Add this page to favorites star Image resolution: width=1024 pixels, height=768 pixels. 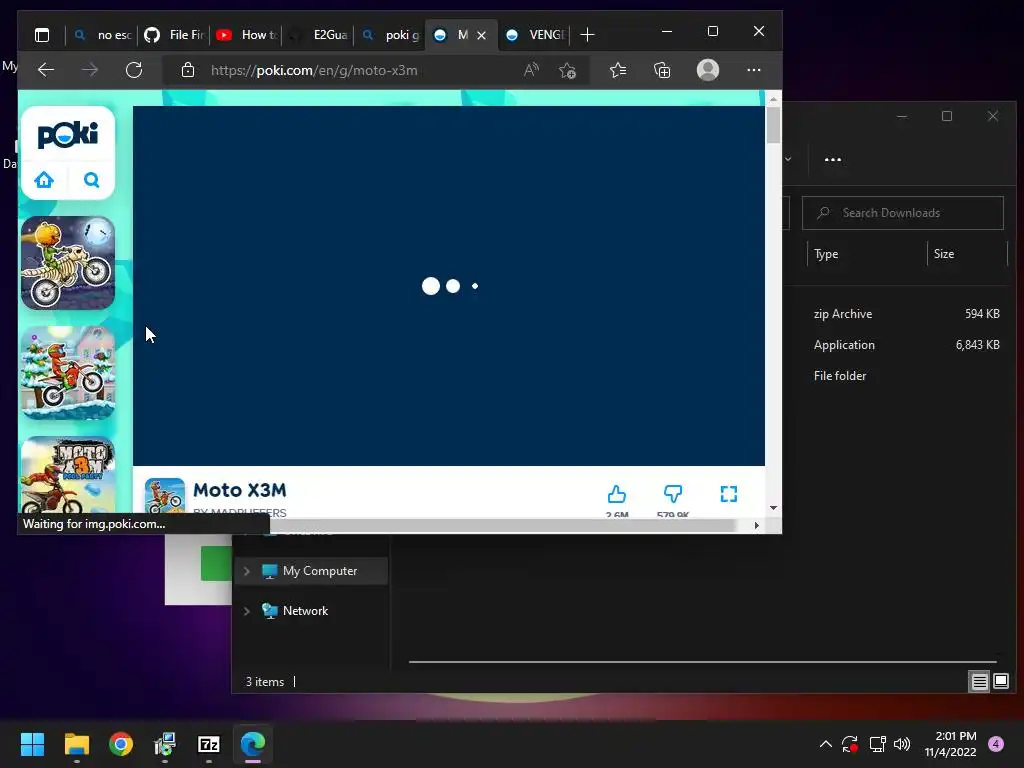pos(568,70)
